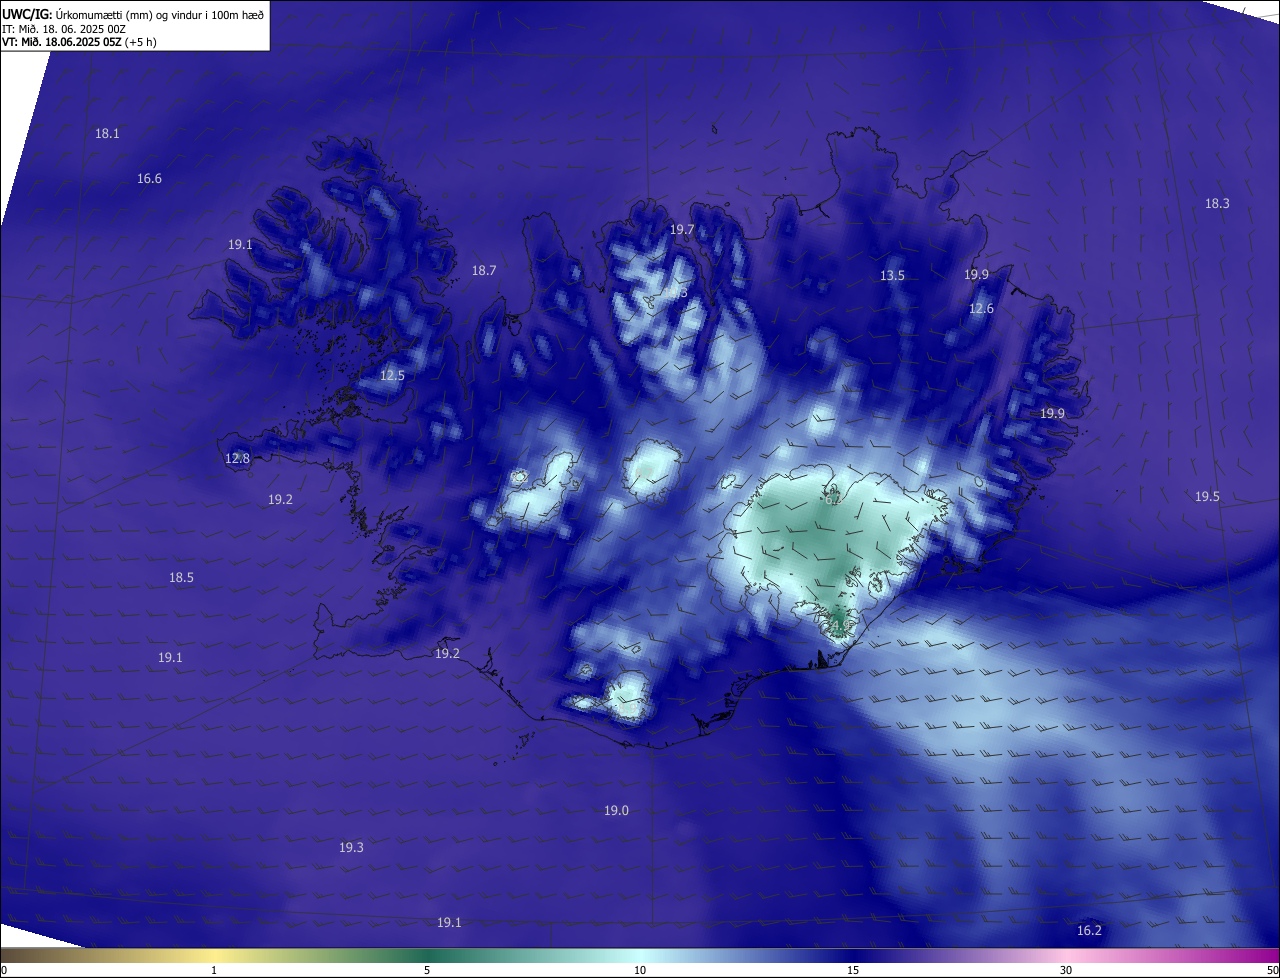1280x978 pixels.
Task: Select the 19.7 value on the map
Action: [x=682, y=229]
